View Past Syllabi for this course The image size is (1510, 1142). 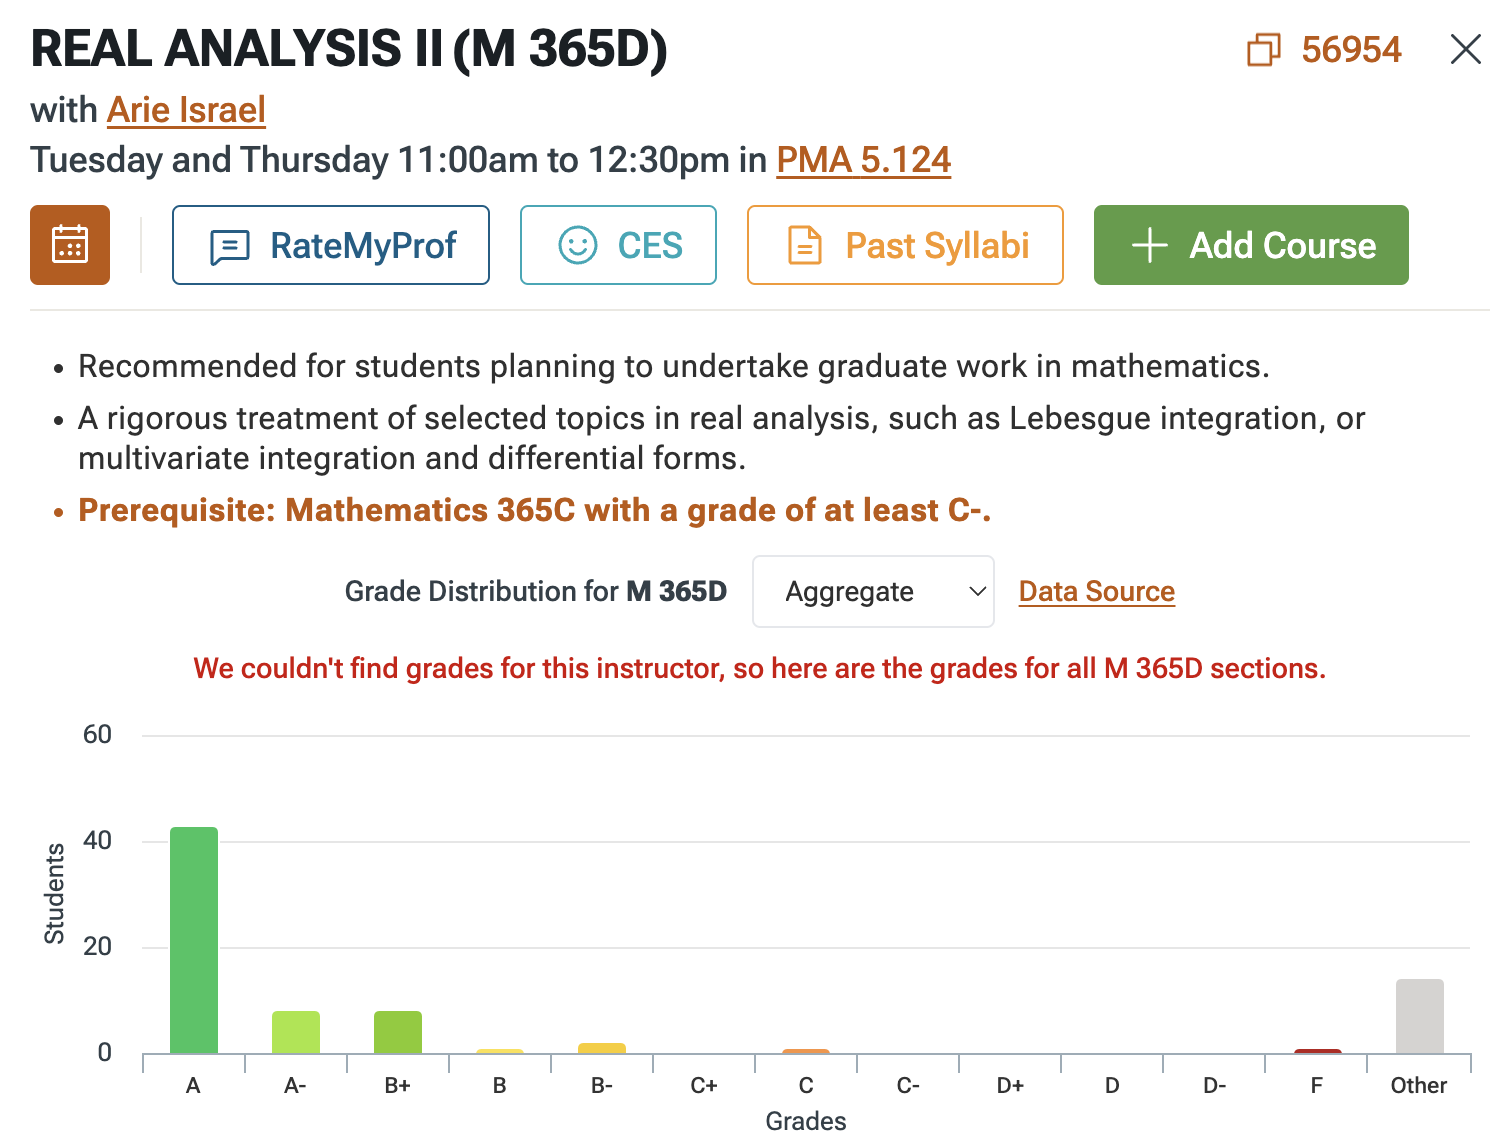[904, 245]
